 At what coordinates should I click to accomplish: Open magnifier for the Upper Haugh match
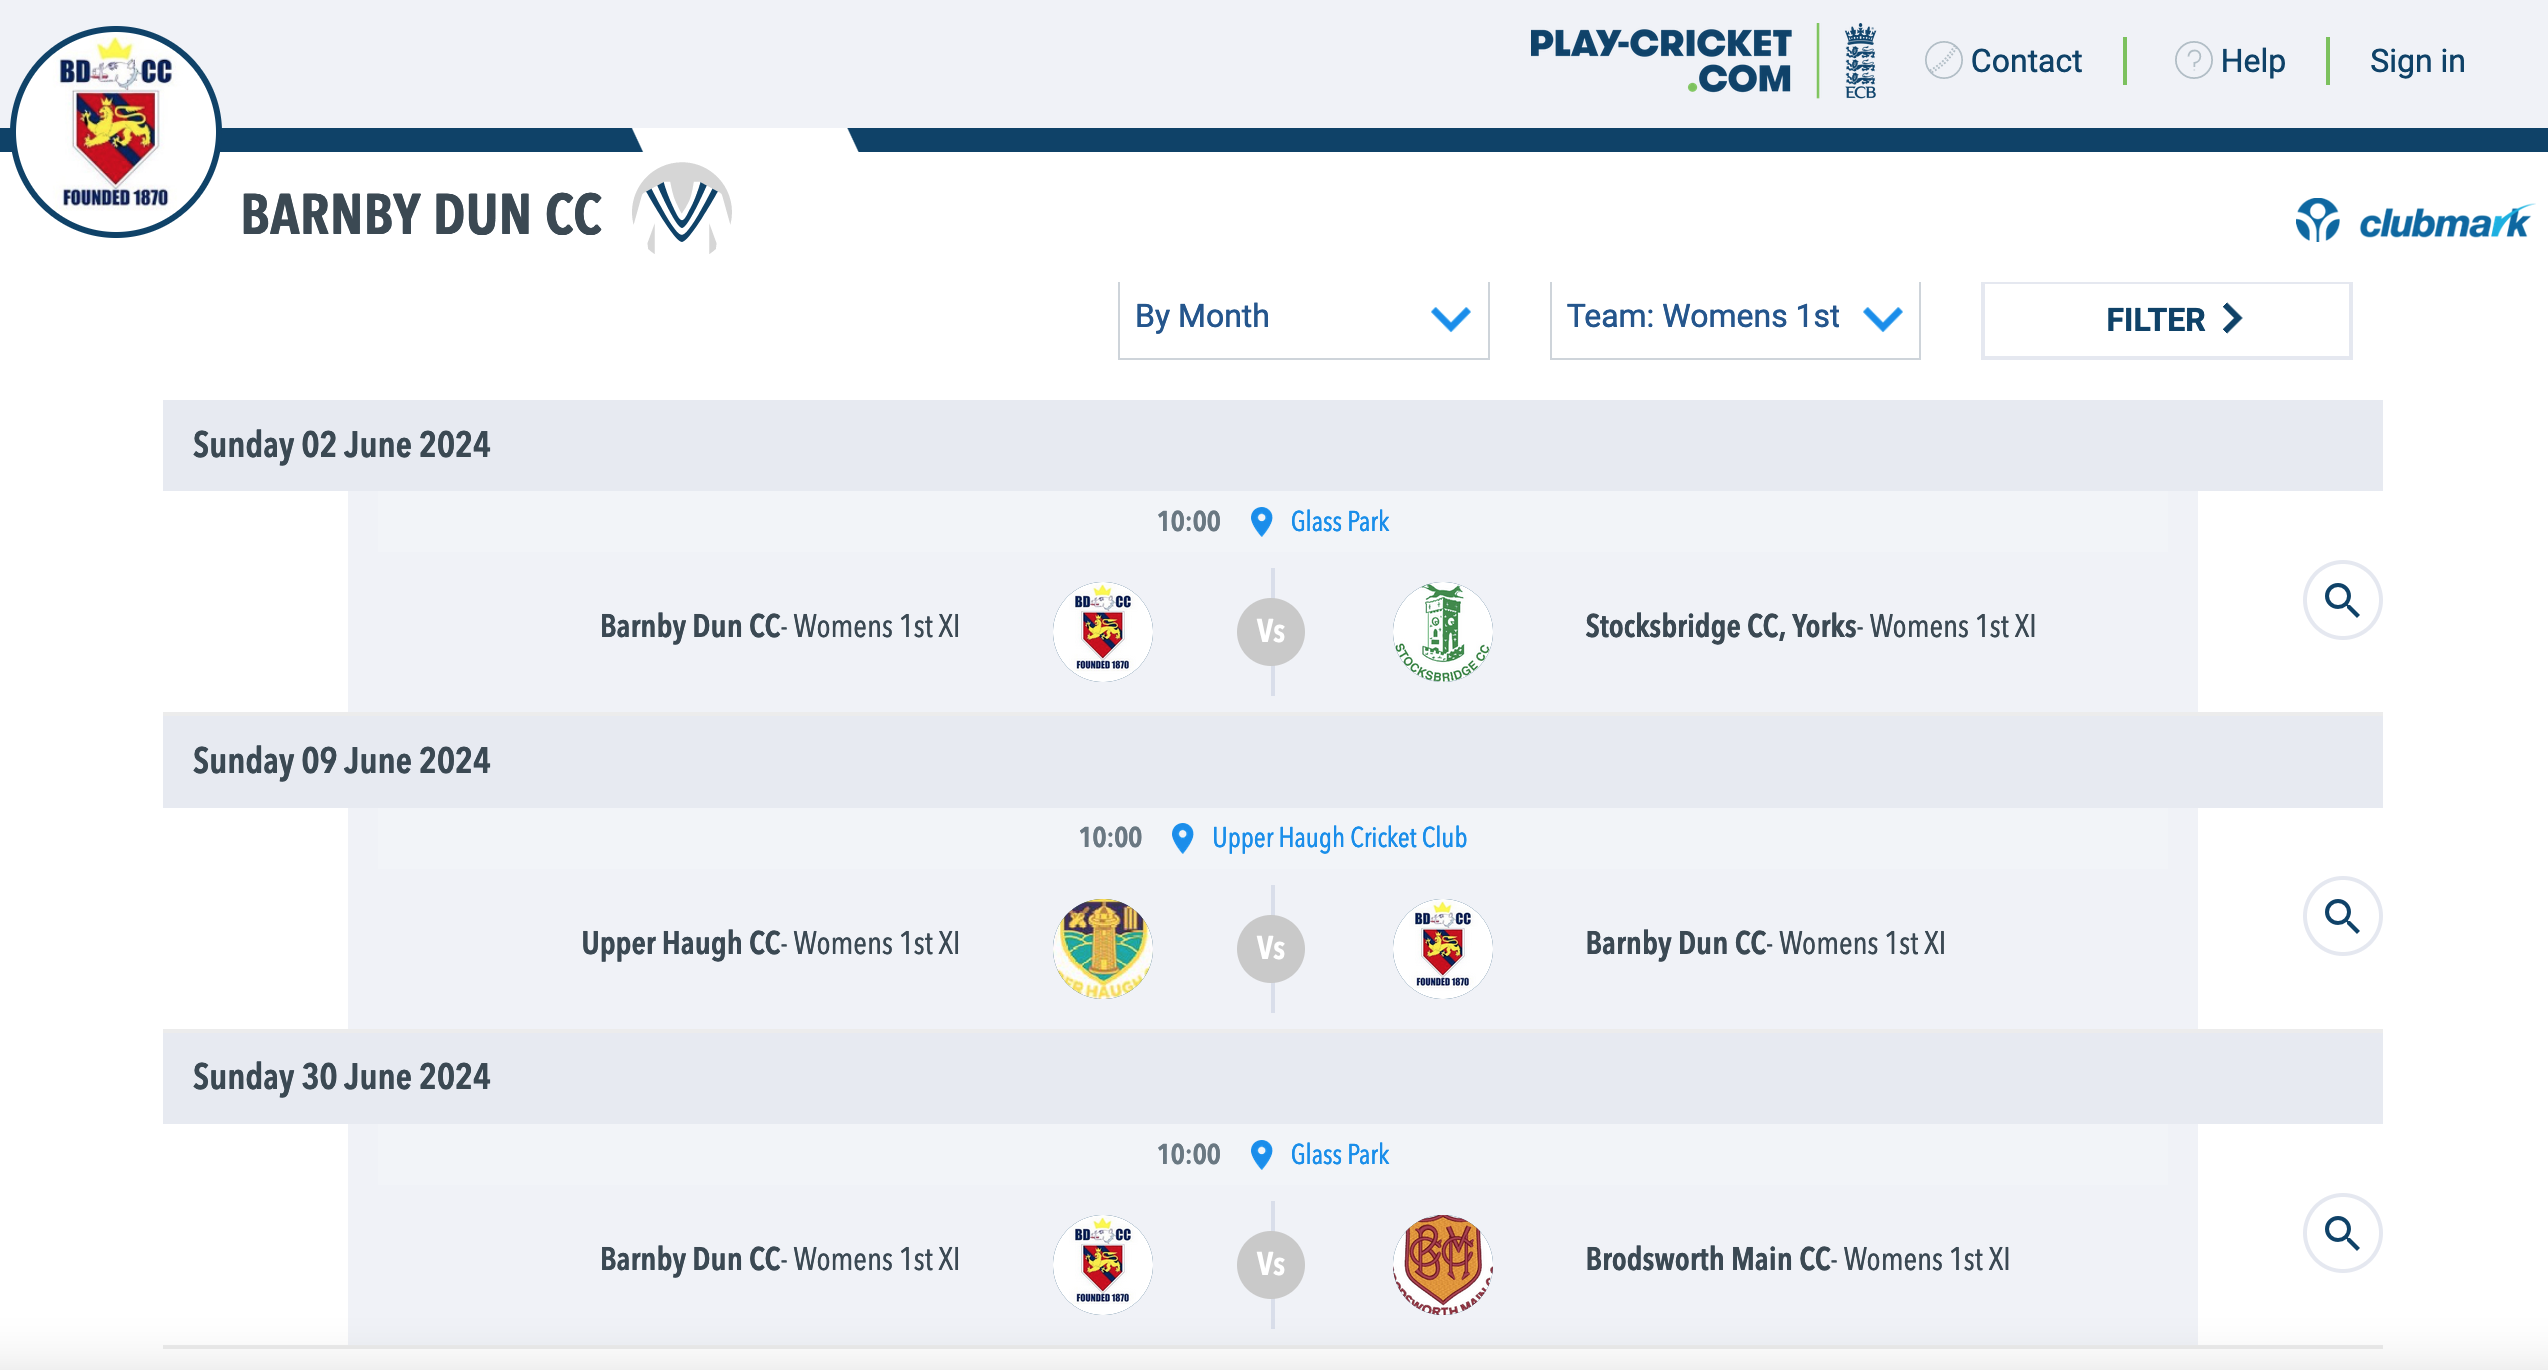[2342, 916]
